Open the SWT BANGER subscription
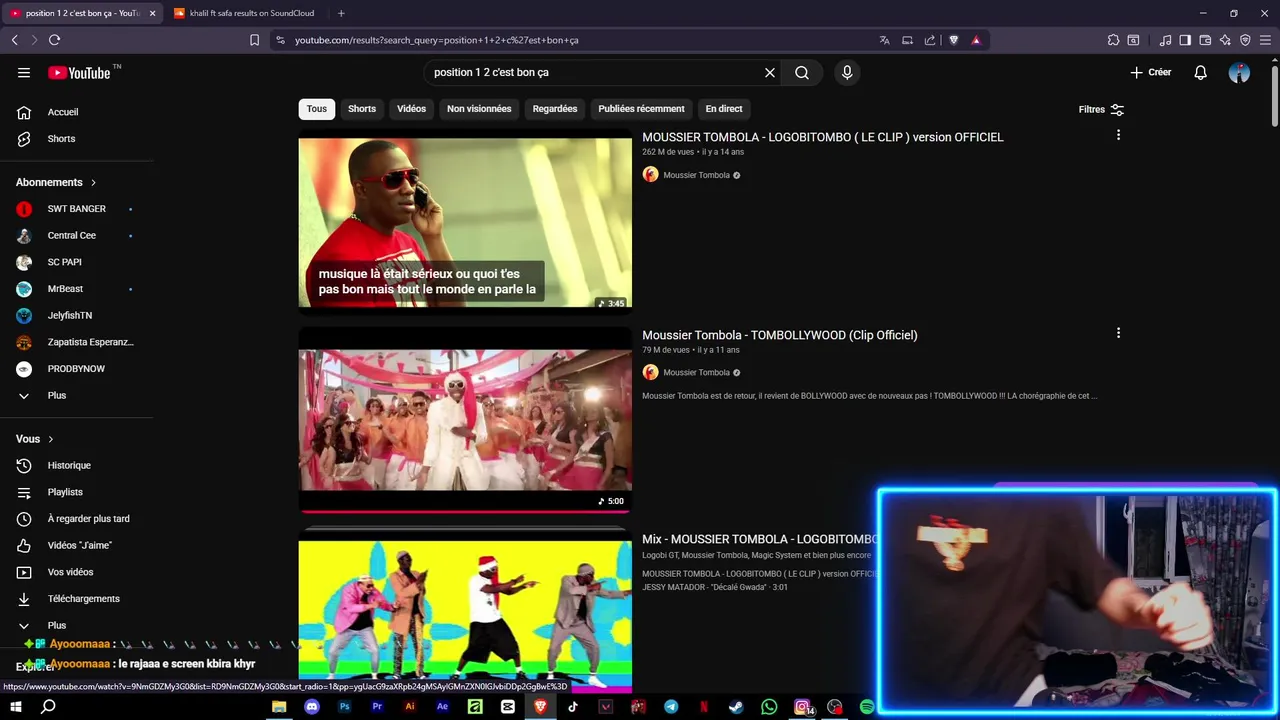 coord(77,209)
